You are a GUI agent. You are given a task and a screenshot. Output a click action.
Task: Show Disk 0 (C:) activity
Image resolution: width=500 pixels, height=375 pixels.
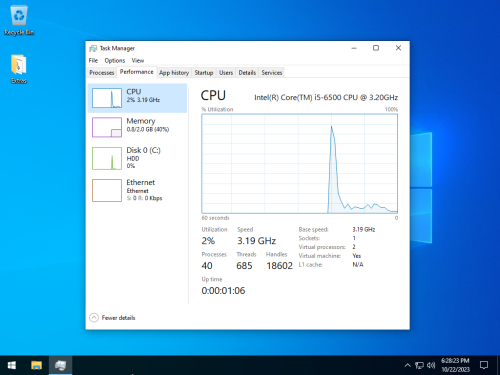point(137,158)
